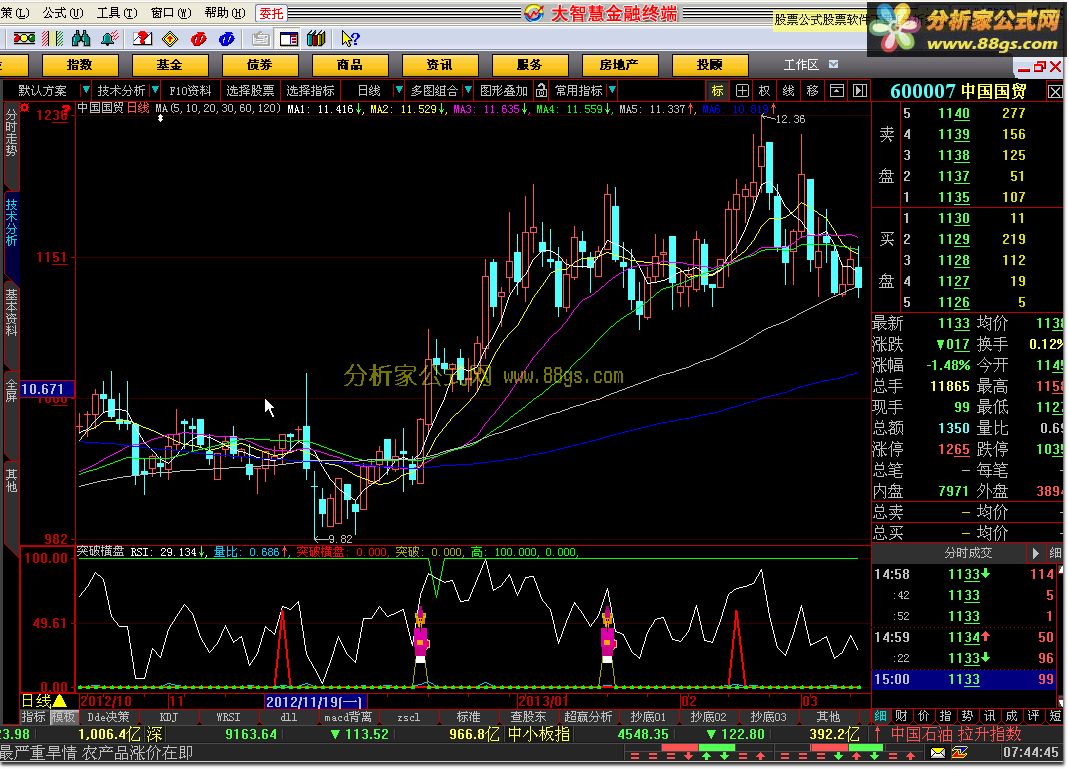Click the blue circular info icon
This screenshot has width=1069, height=769.
click(x=226, y=39)
